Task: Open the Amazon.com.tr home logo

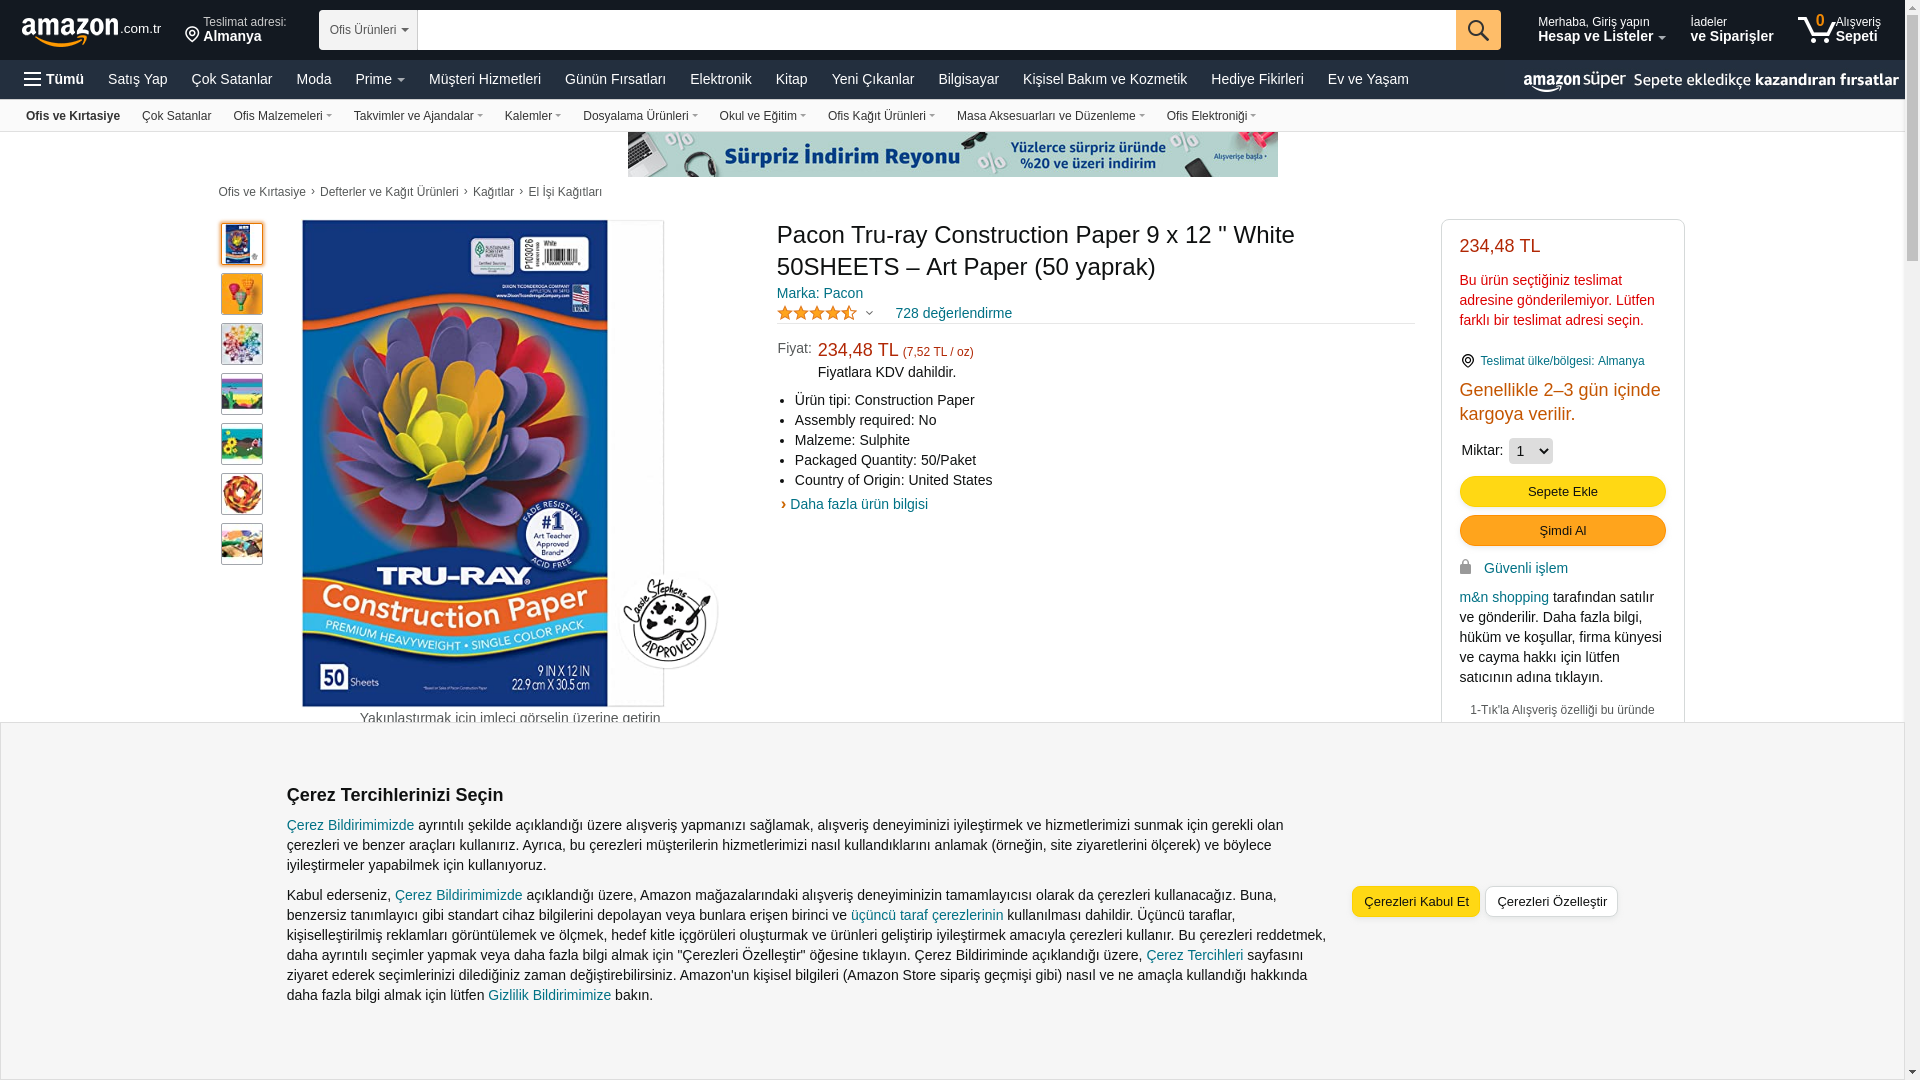Action: (x=91, y=31)
